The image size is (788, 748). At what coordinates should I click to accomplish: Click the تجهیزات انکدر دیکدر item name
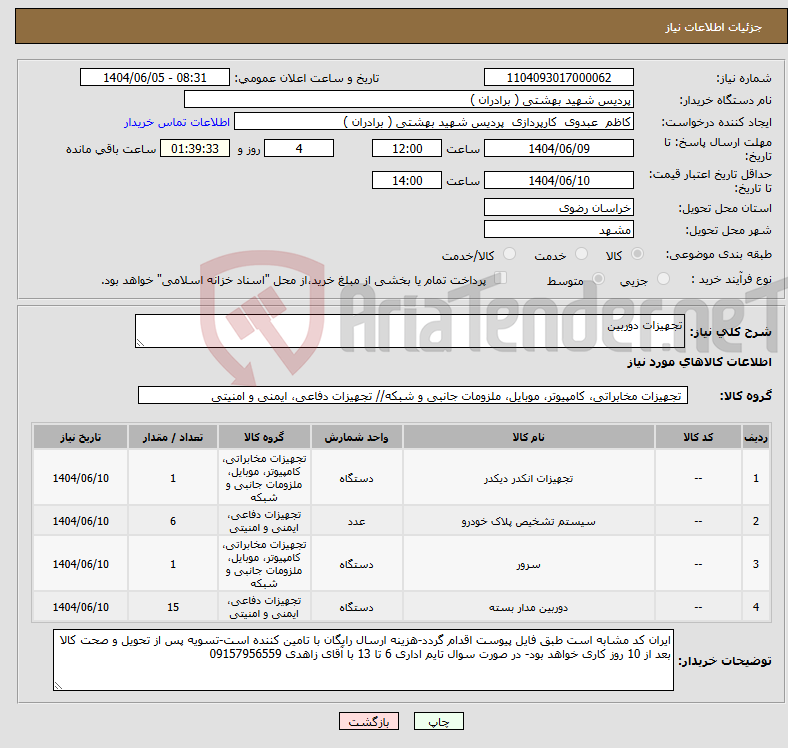pos(528,478)
